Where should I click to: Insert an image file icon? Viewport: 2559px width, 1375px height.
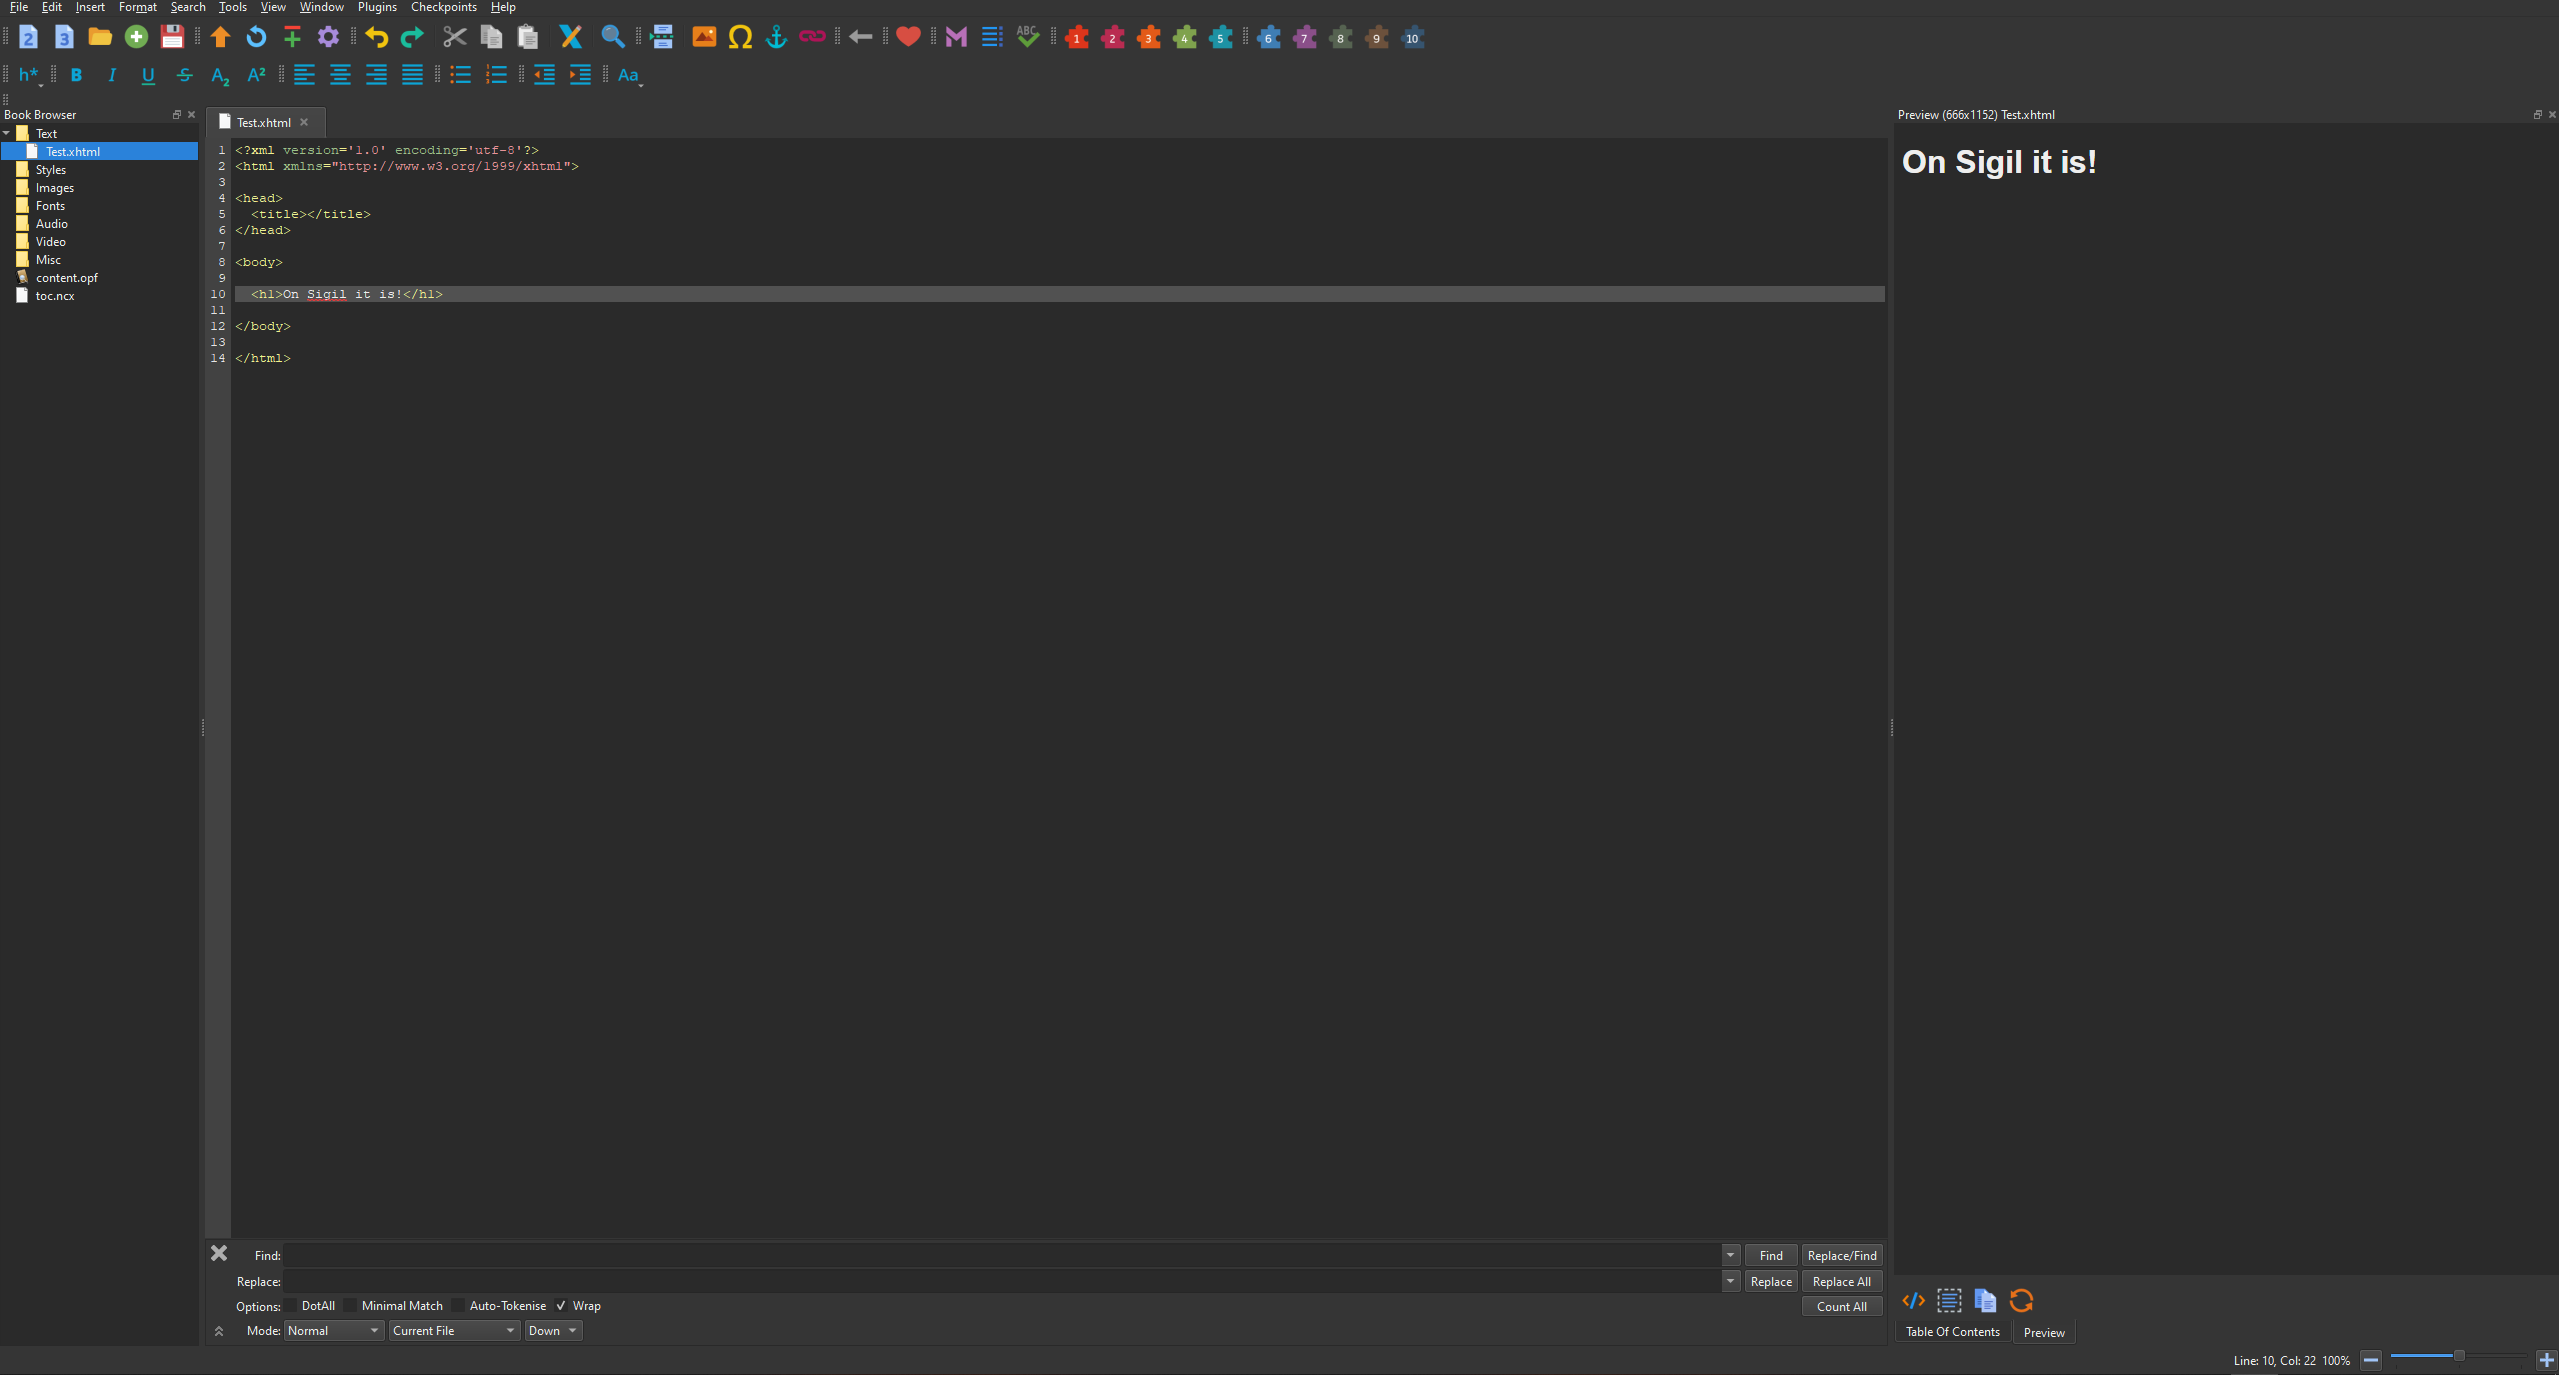coord(704,38)
